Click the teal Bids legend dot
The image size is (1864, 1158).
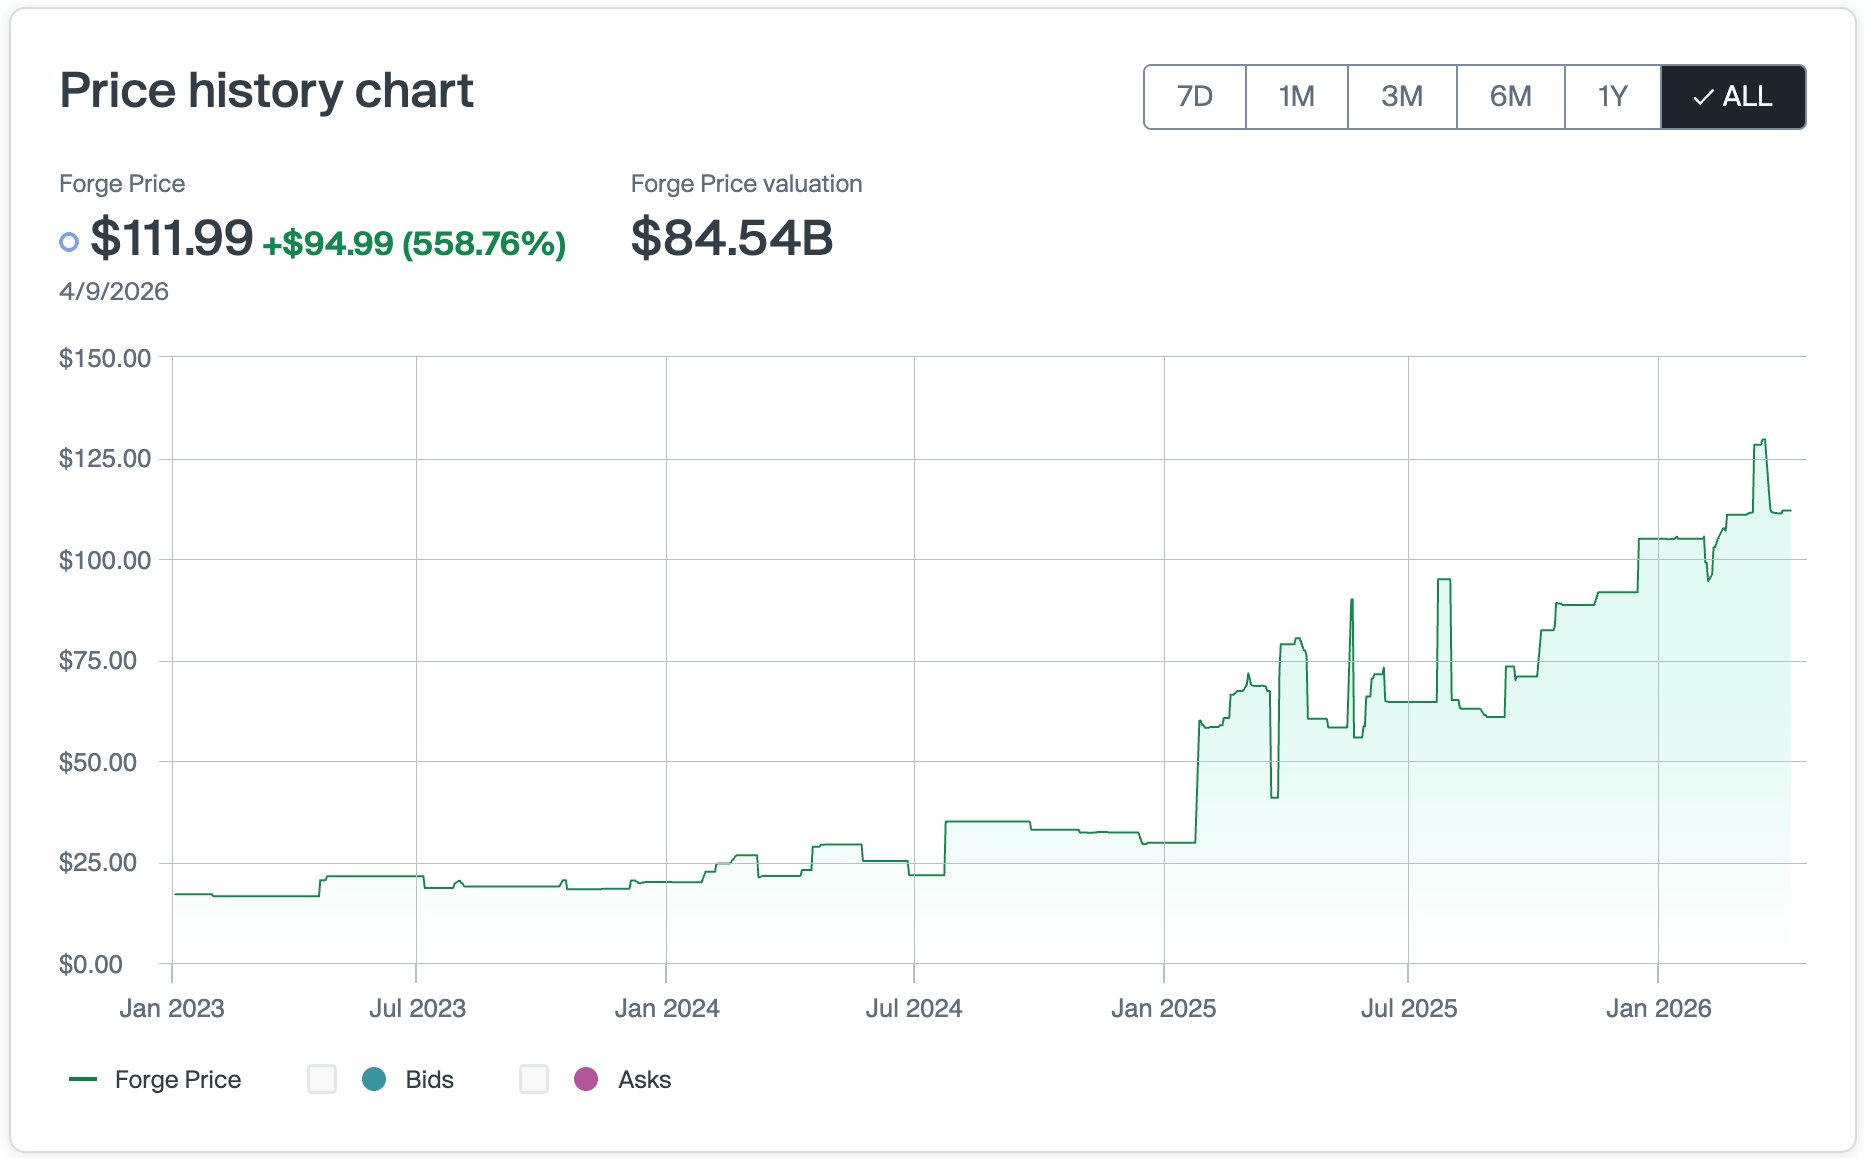tap(375, 1079)
